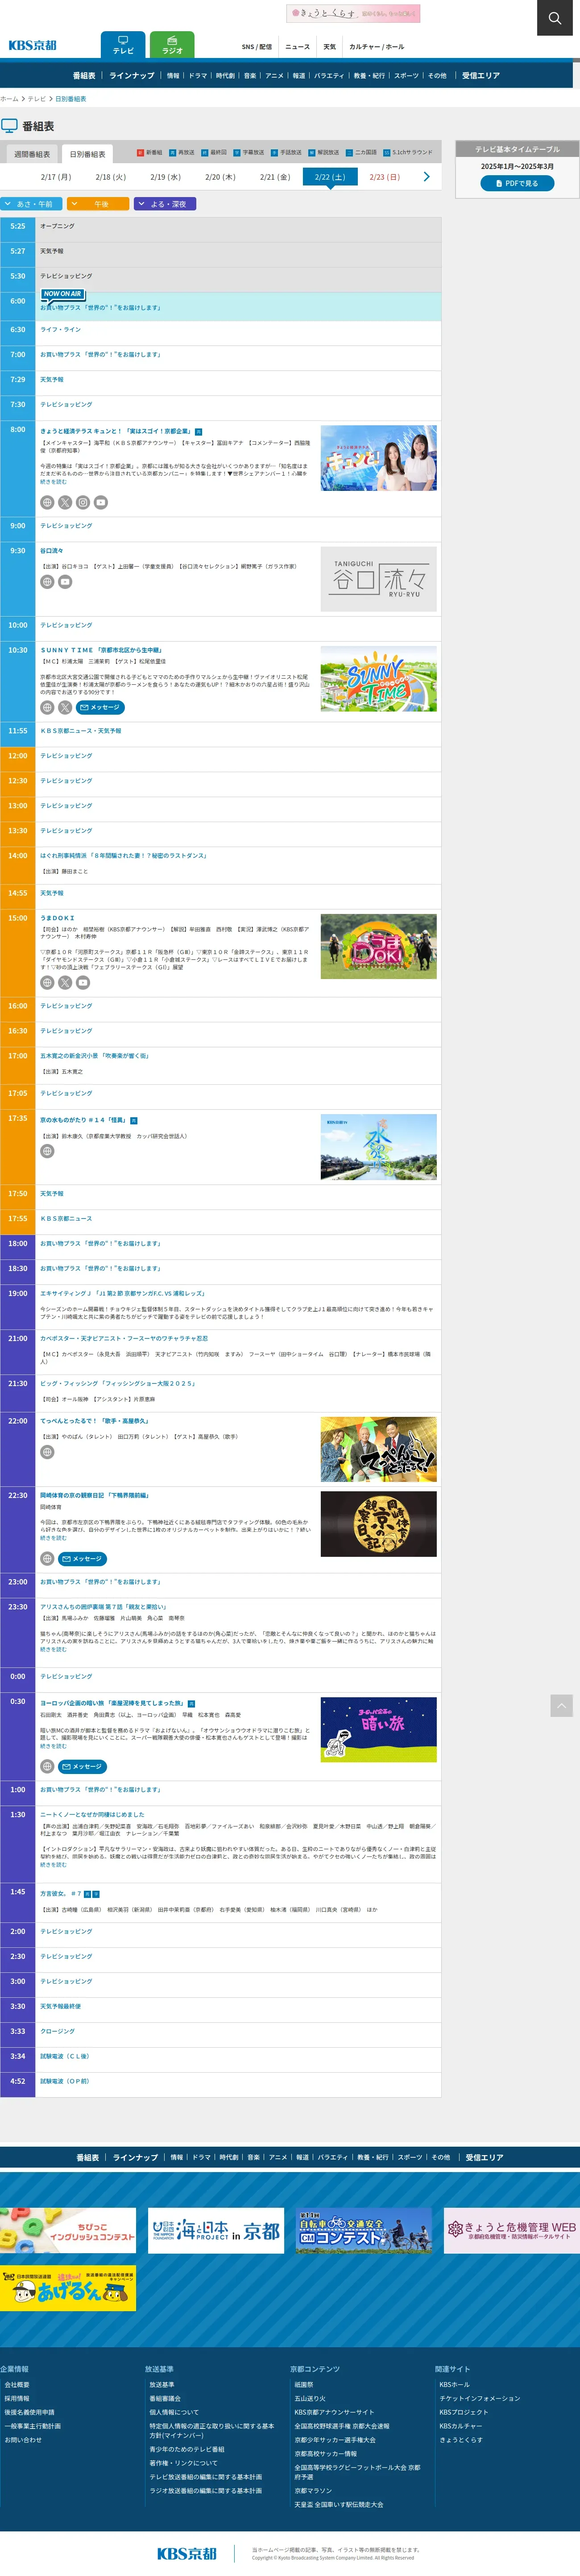Open うまDOKI program title link

(57, 918)
